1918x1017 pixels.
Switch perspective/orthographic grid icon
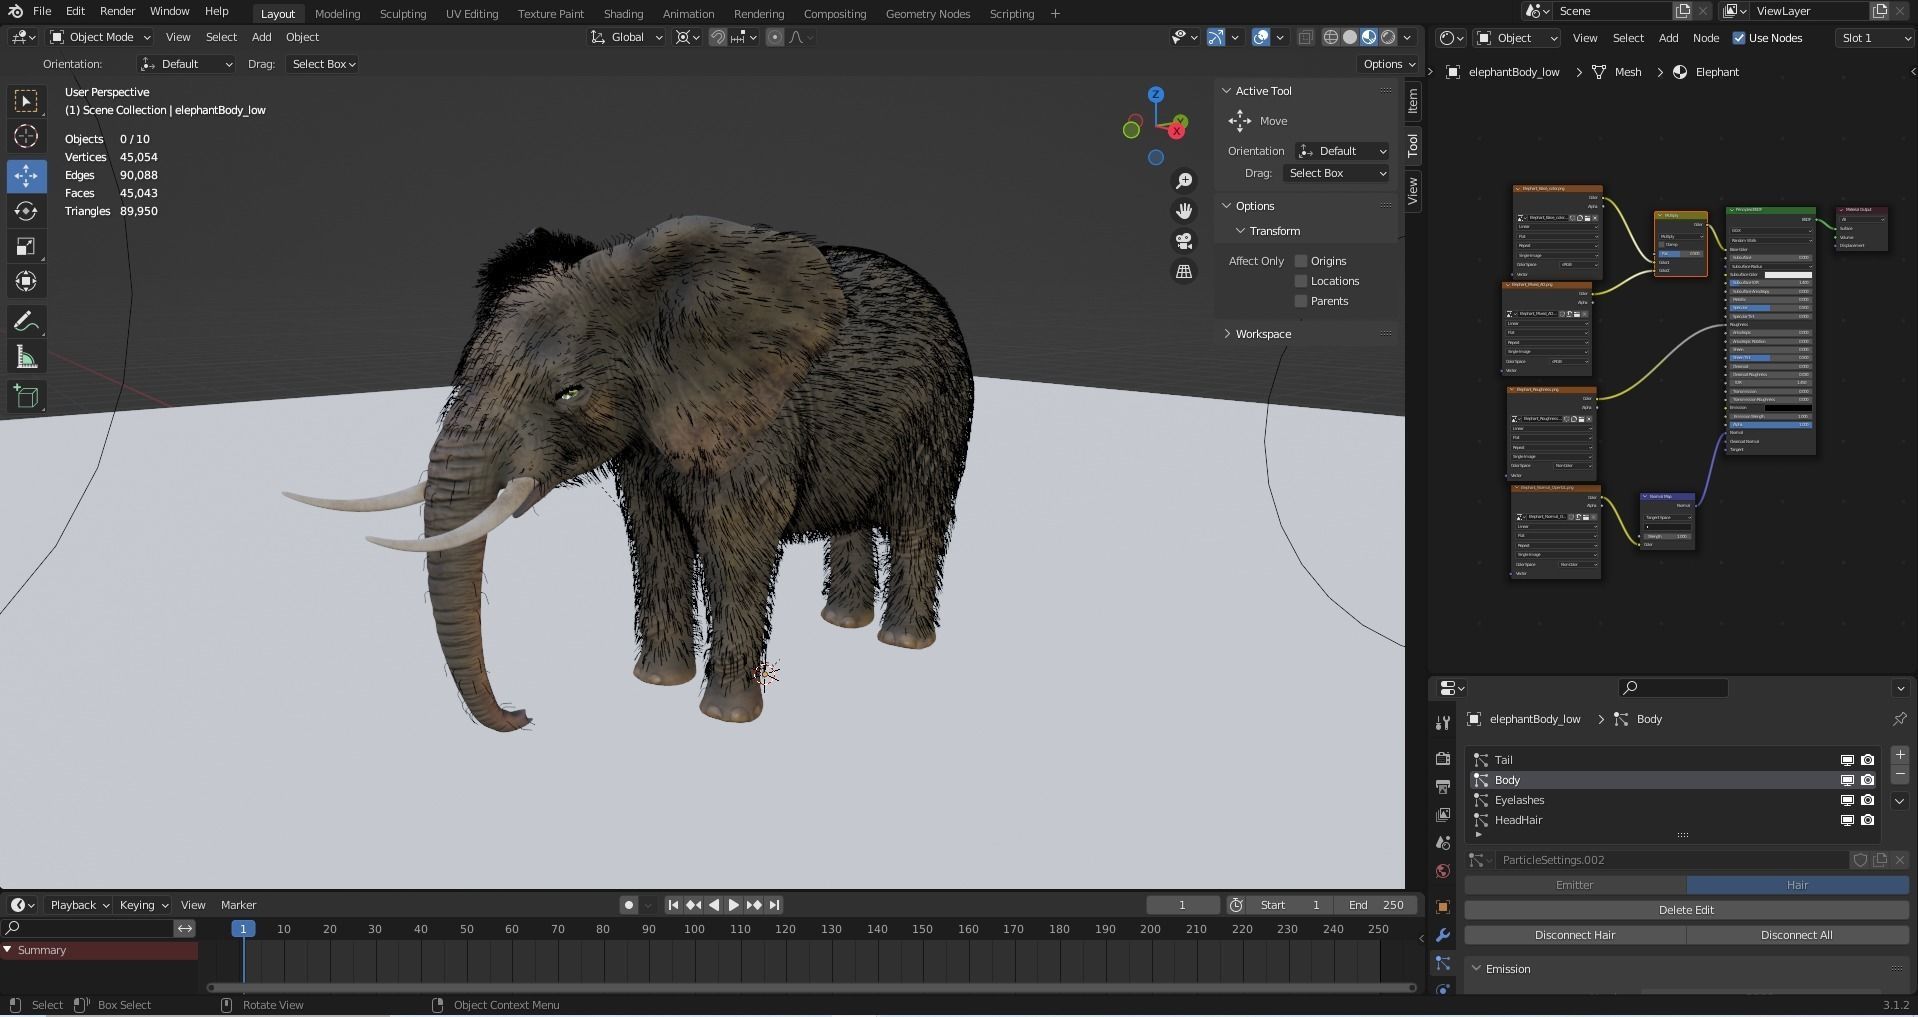1184,271
